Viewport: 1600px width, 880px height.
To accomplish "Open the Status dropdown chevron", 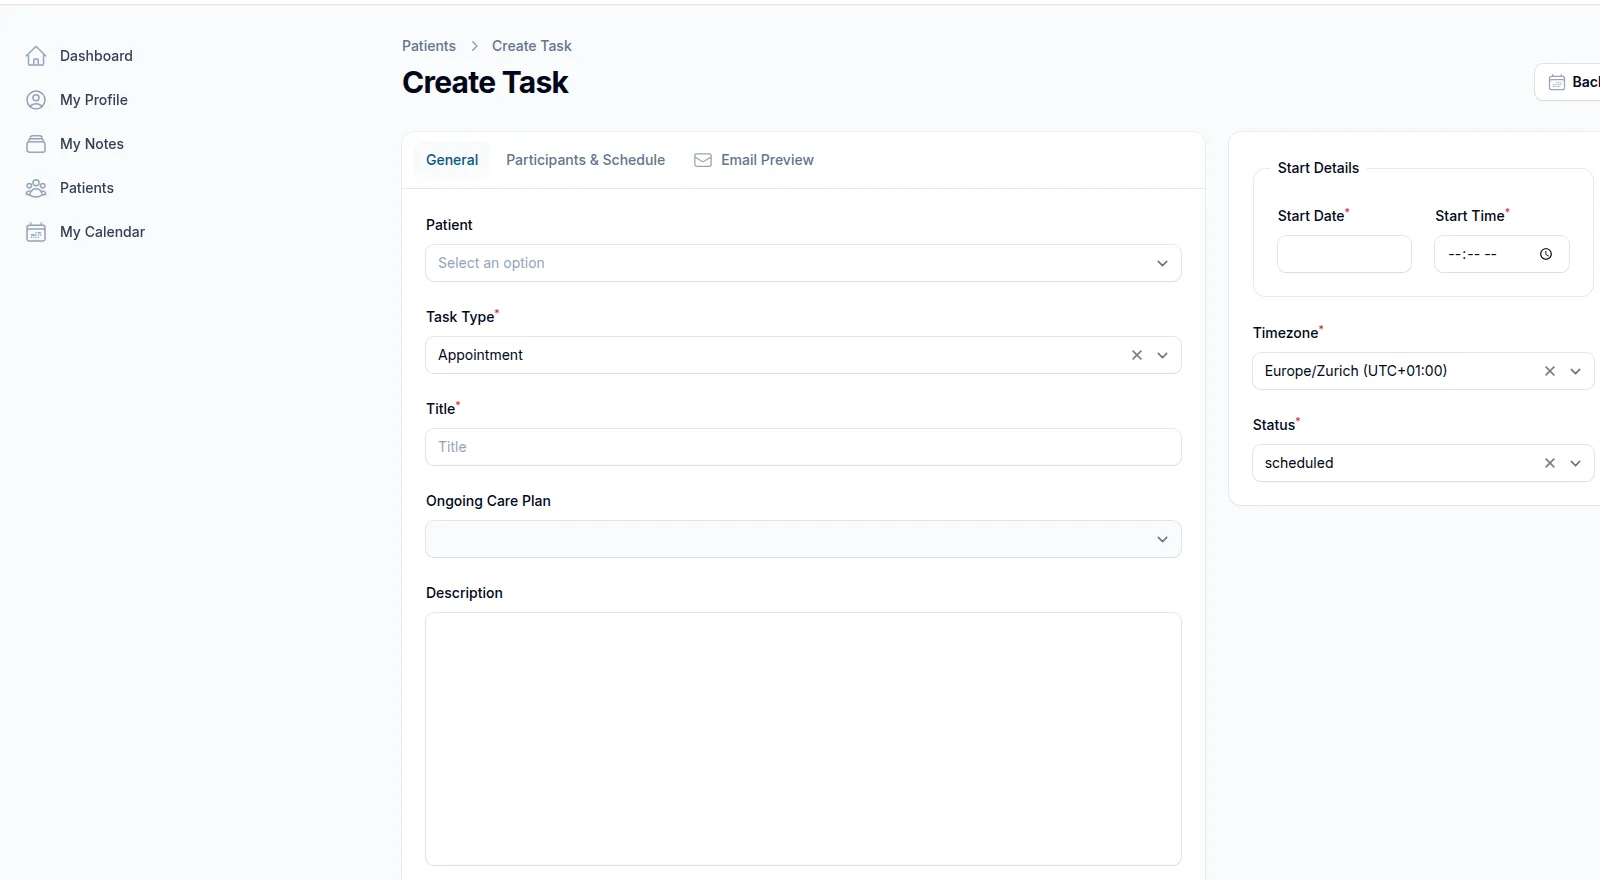I will pos(1576,463).
